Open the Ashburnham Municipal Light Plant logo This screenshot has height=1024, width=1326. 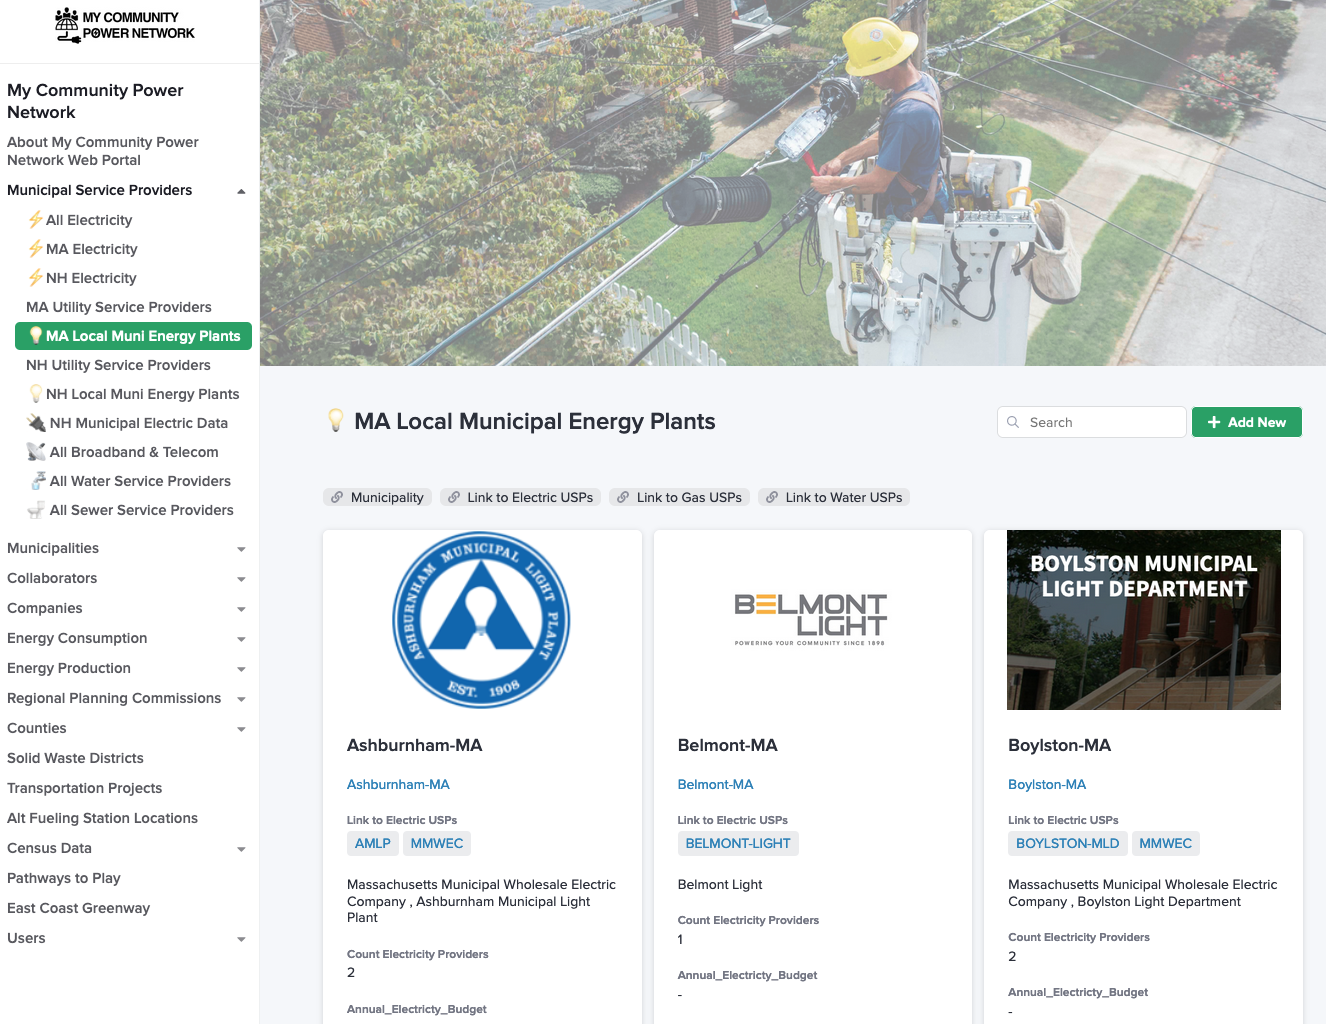482,620
